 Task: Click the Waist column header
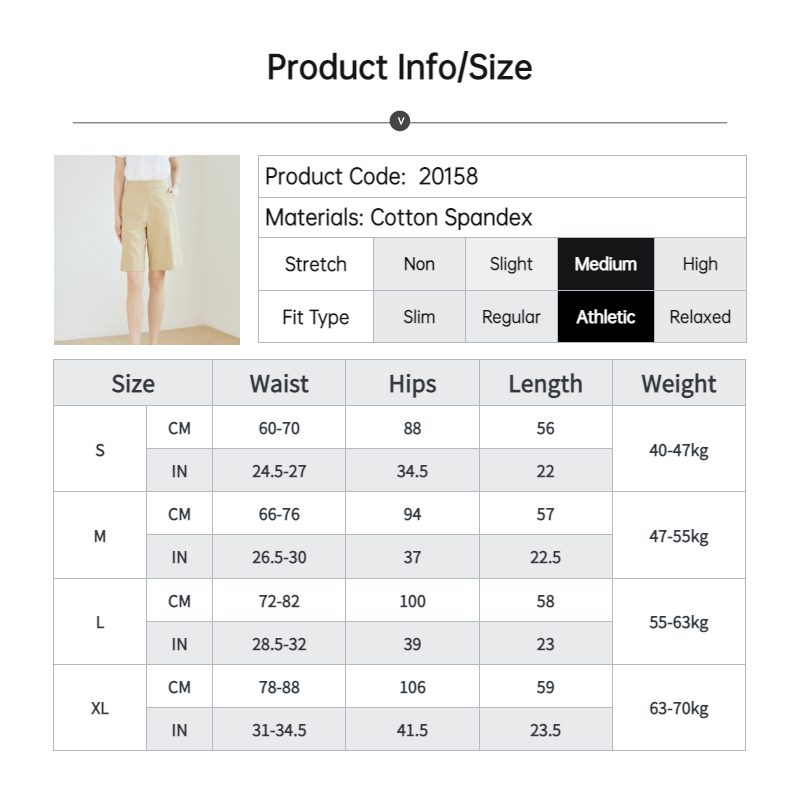279,383
